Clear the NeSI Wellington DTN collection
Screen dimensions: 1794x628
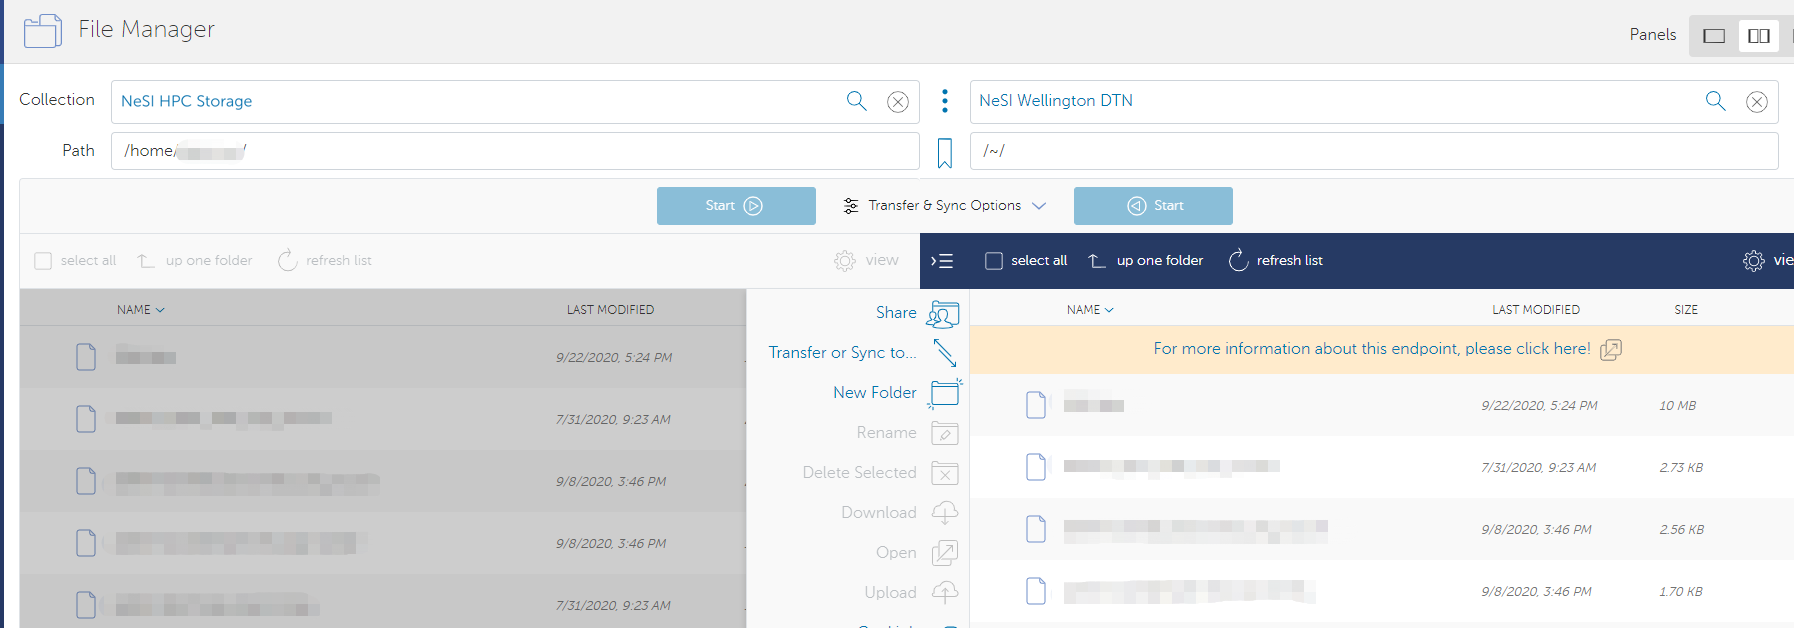[x=1756, y=102]
